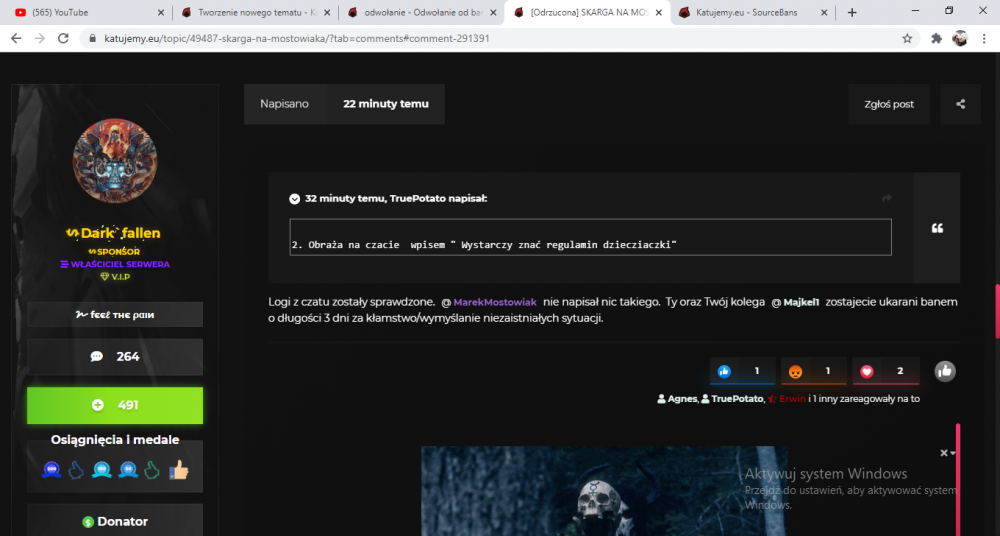Open the Majkel1 mention link
The image size is (1000, 536).
click(x=802, y=302)
